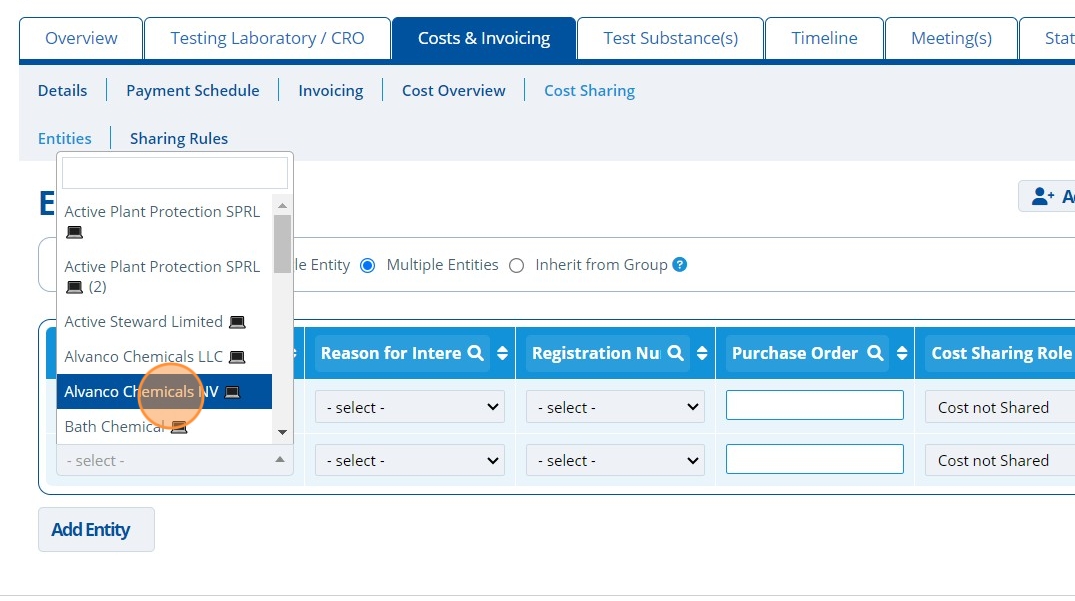Open Sharing Rules section link
This screenshot has width=1075, height=601.
tap(179, 138)
